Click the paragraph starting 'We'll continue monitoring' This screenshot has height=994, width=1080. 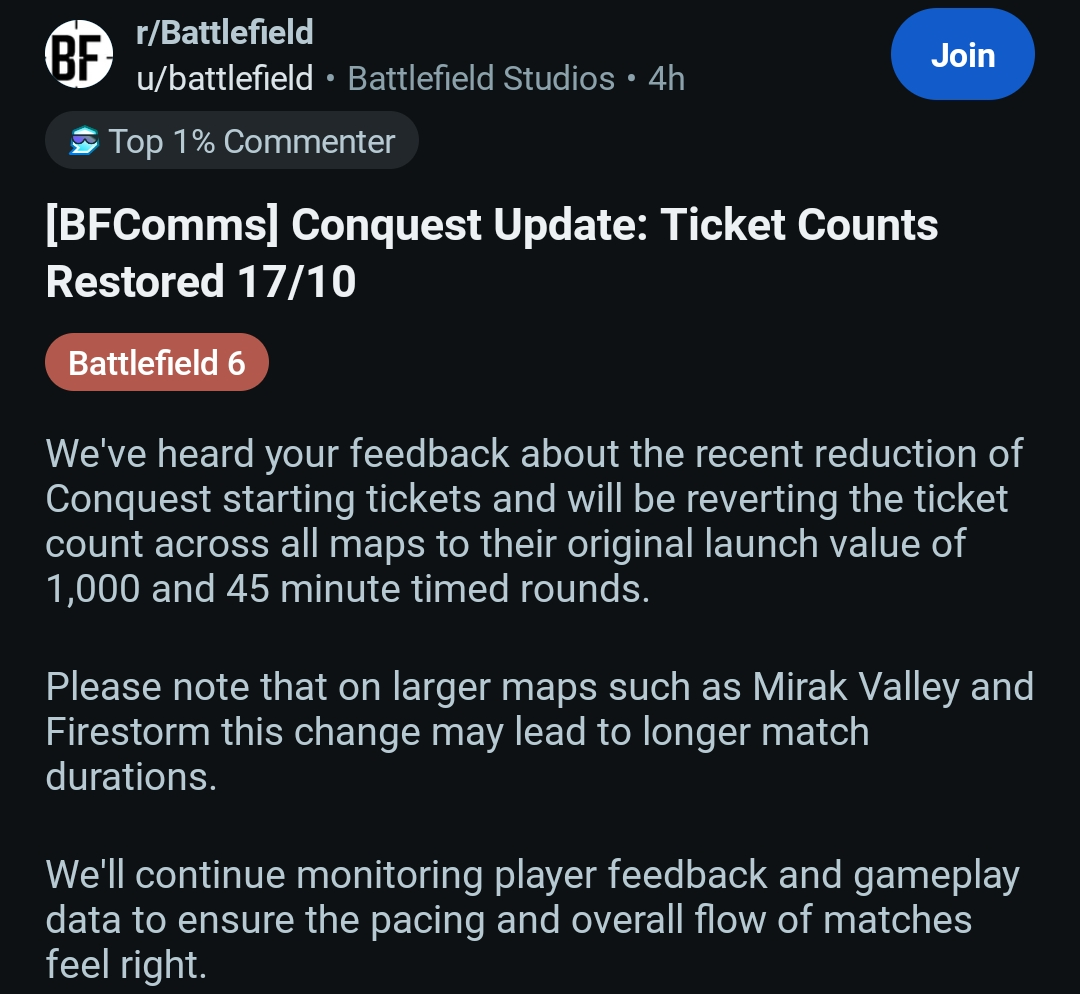tap(532, 919)
